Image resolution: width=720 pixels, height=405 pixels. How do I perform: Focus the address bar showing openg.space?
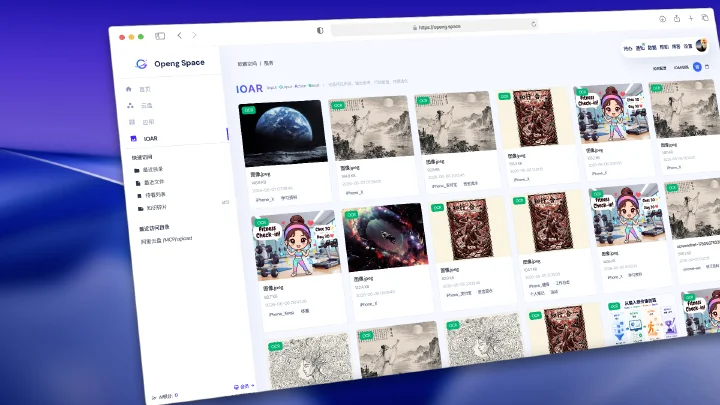tap(434, 27)
